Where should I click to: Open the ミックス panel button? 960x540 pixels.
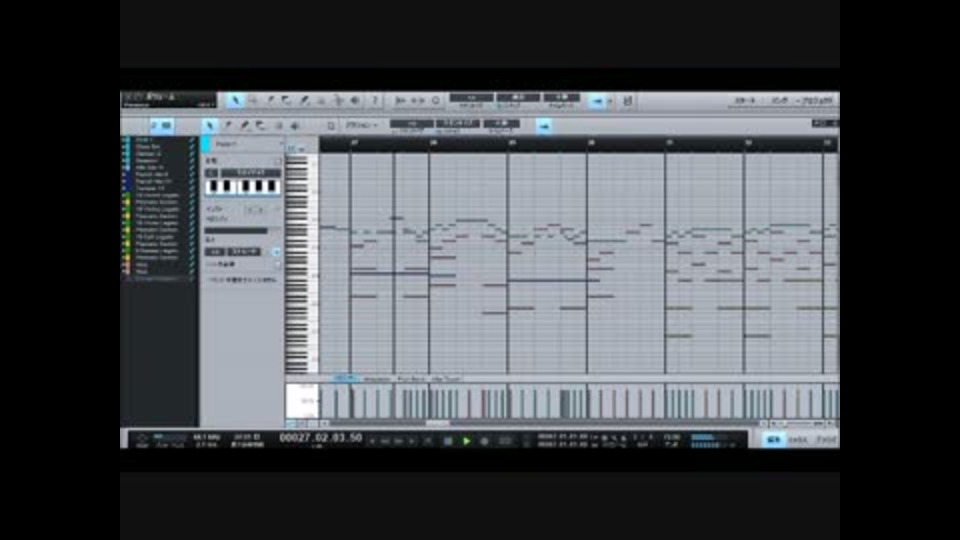click(798, 440)
